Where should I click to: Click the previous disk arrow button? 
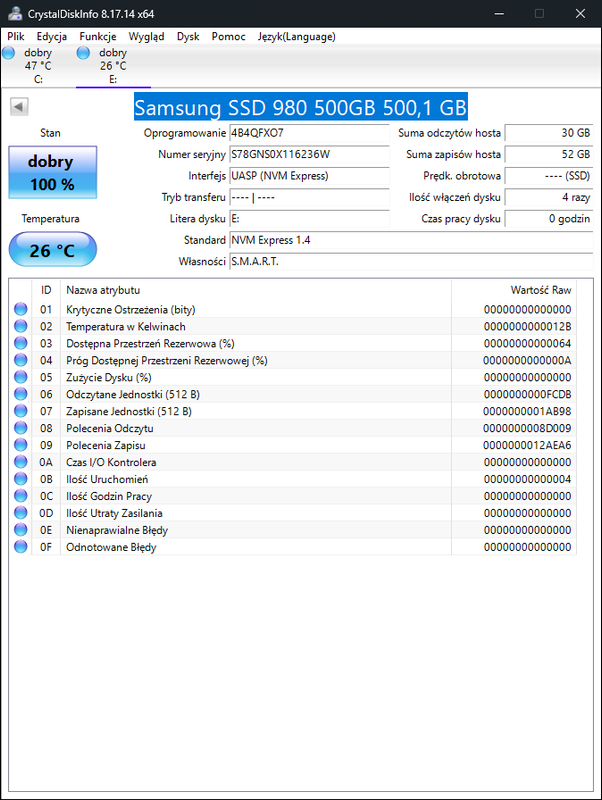point(19,107)
